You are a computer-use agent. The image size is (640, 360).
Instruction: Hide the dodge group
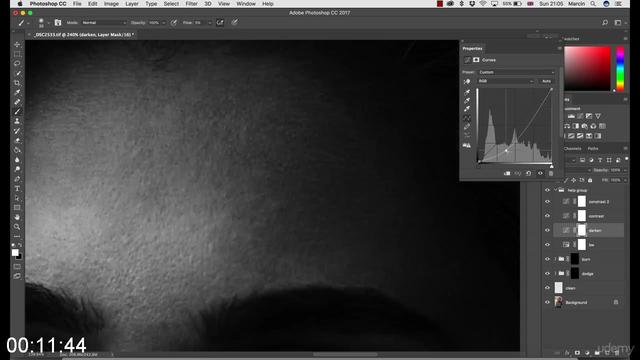[x=547, y=273]
